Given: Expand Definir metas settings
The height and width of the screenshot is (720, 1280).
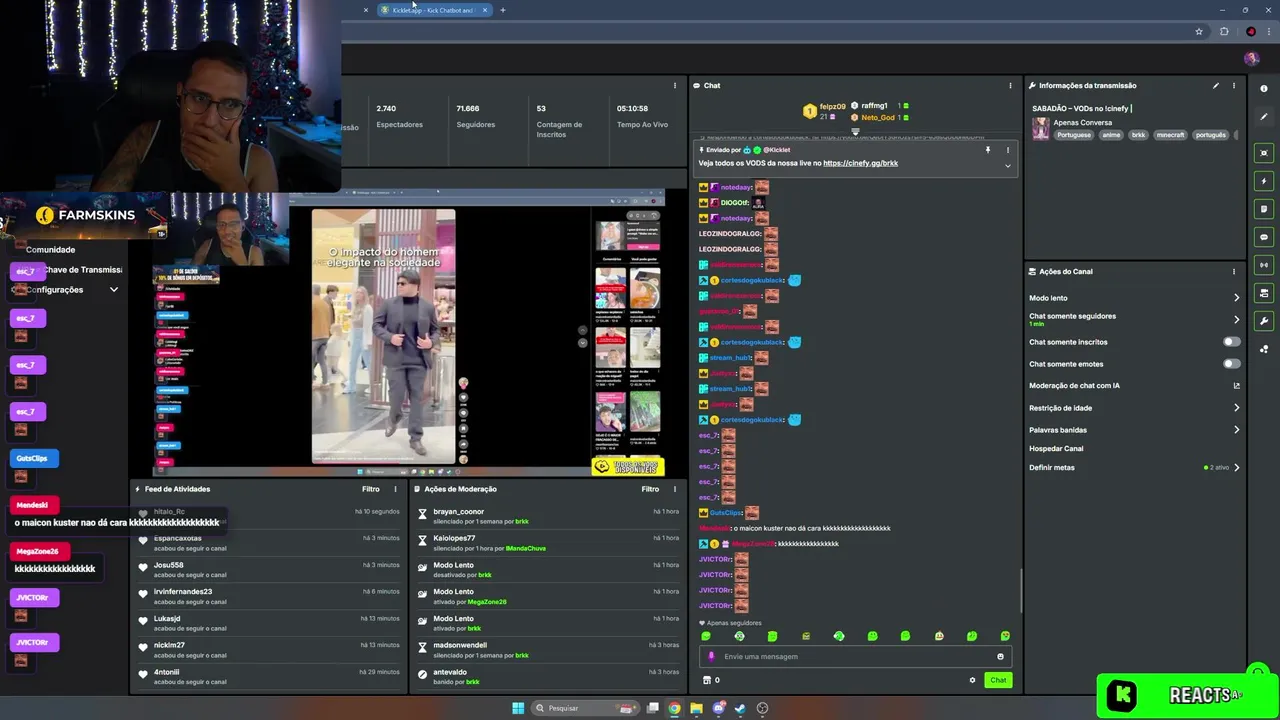Looking at the screenshot, I should (x=1236, y=467).
